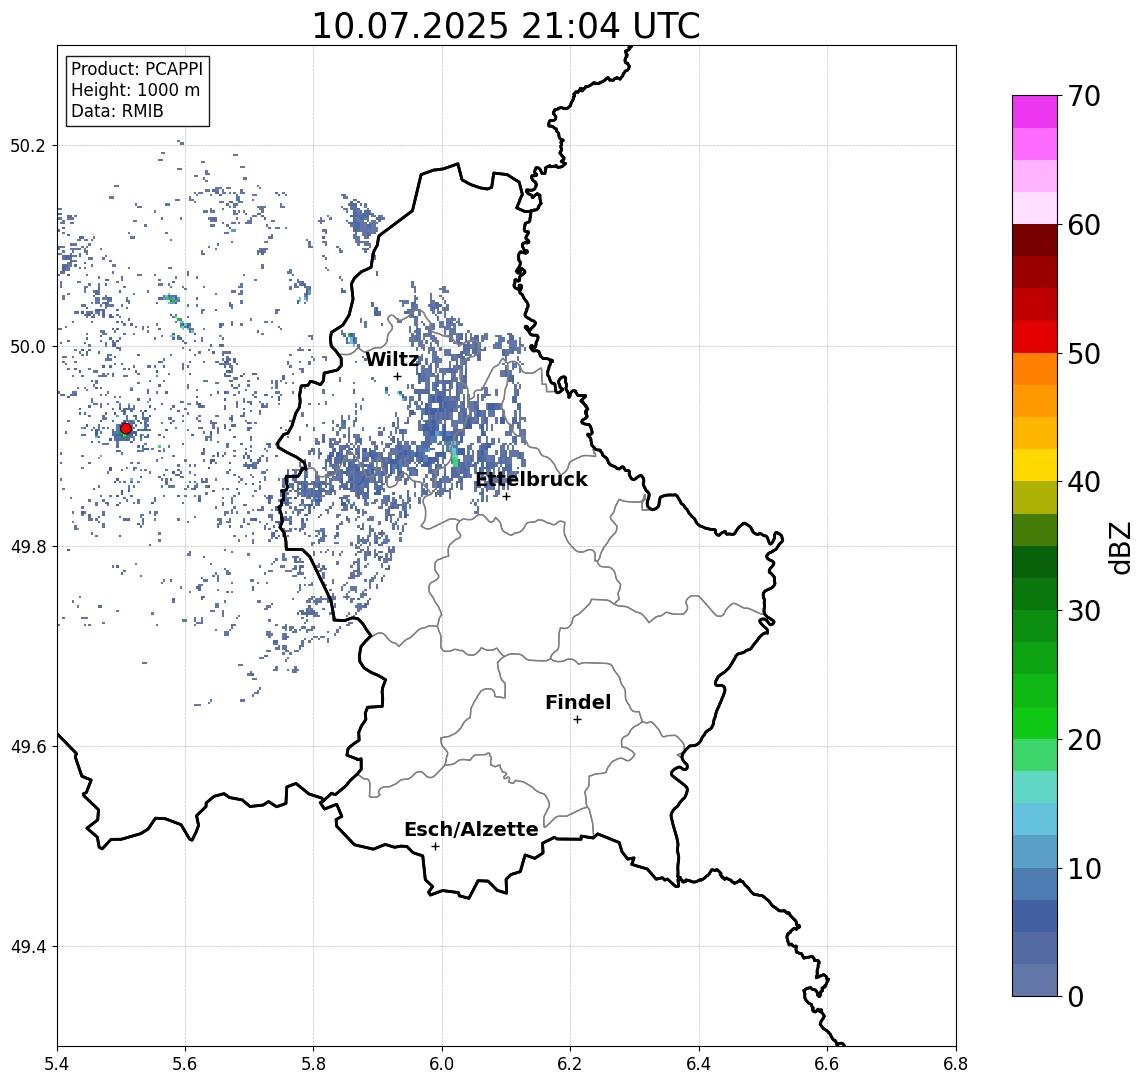
Task: Click the yellow 40 dBZ color band
Action: click(1035, 465)
